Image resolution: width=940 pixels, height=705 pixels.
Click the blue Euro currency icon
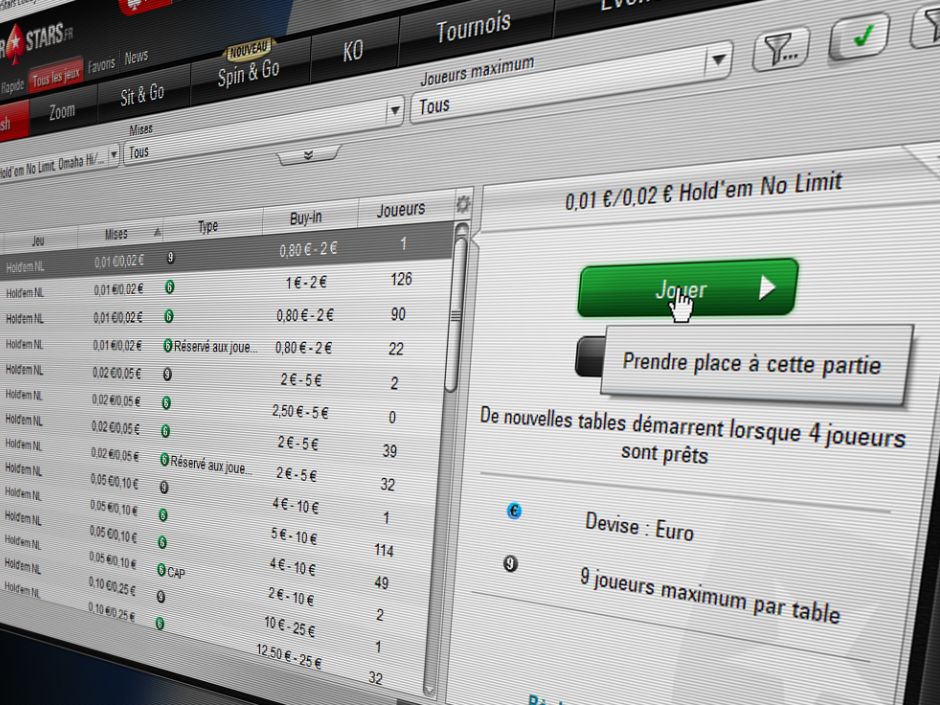tap(514, 511)
